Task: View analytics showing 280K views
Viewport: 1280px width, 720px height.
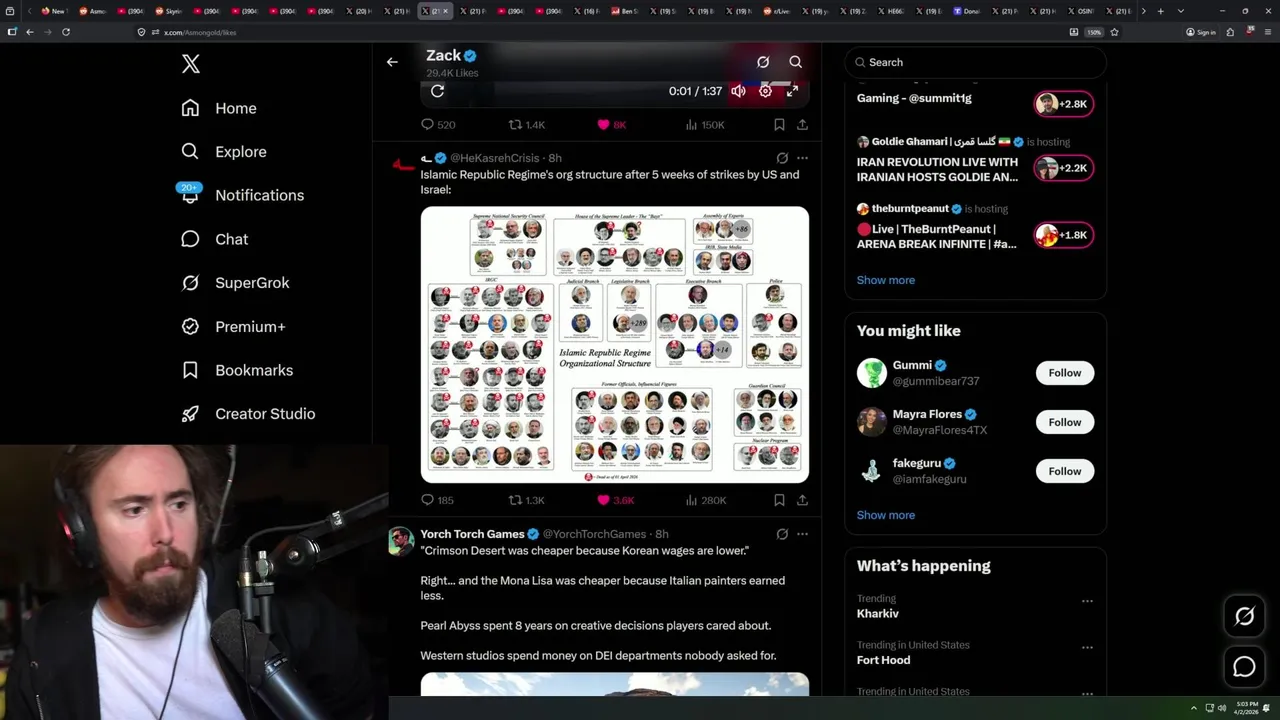Action: pyautogui.click(x=705, y=500)
